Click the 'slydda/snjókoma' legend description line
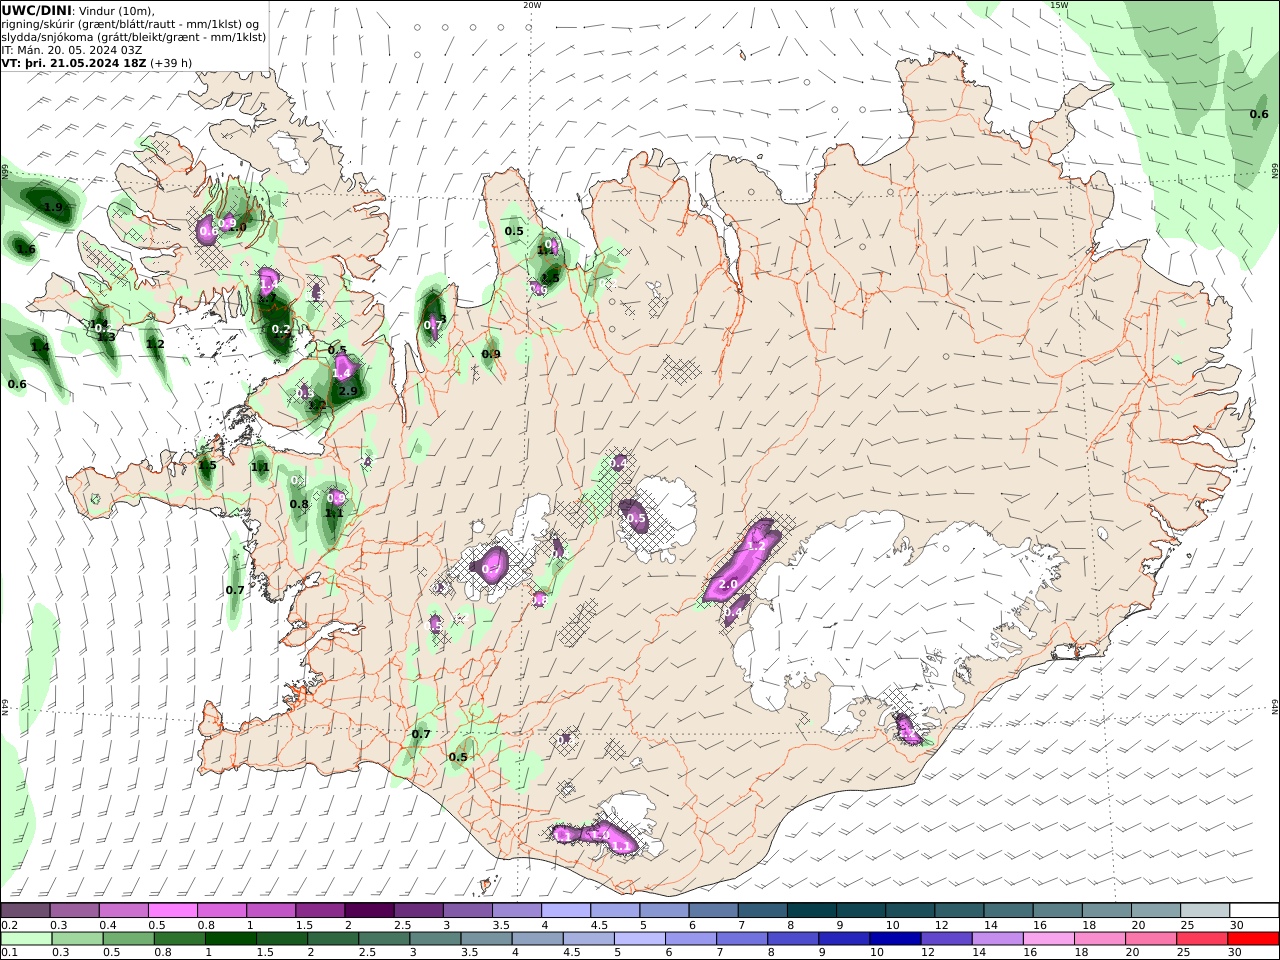 pyautogui.click(x=134, y=37)
